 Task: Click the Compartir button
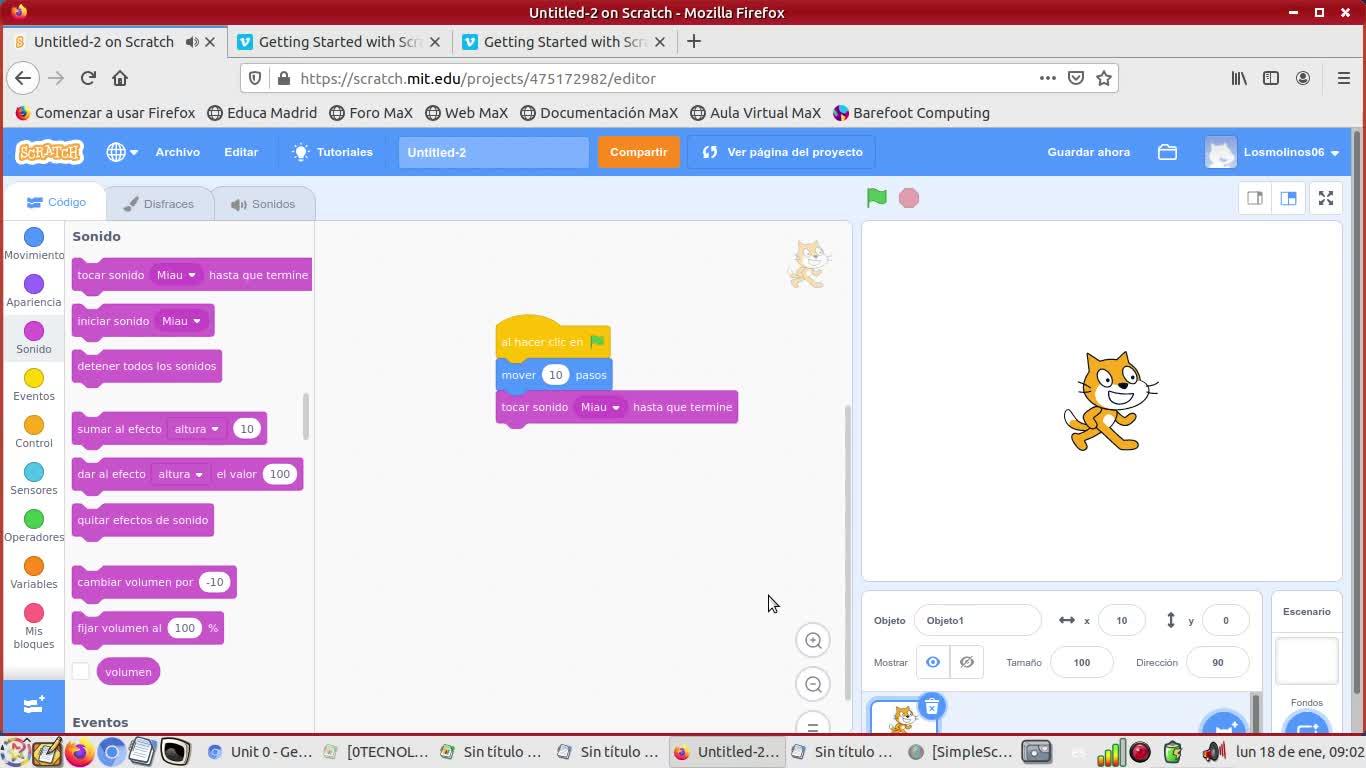(x=639, y=152)
